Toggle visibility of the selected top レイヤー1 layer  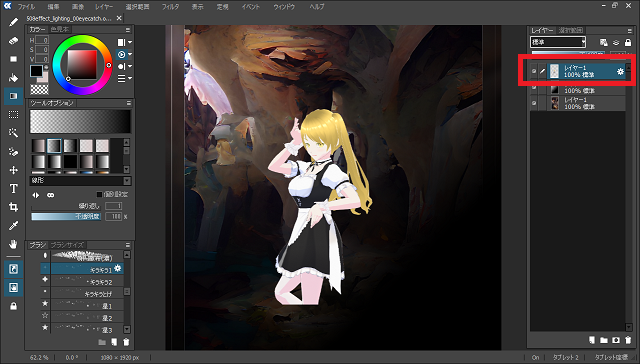point(534,71)
